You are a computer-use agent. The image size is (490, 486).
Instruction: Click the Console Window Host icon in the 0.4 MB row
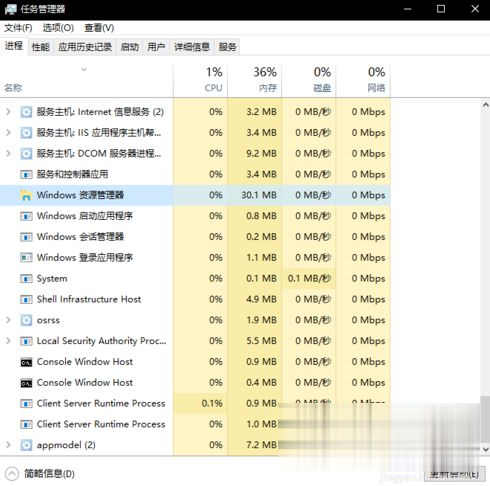26,383
